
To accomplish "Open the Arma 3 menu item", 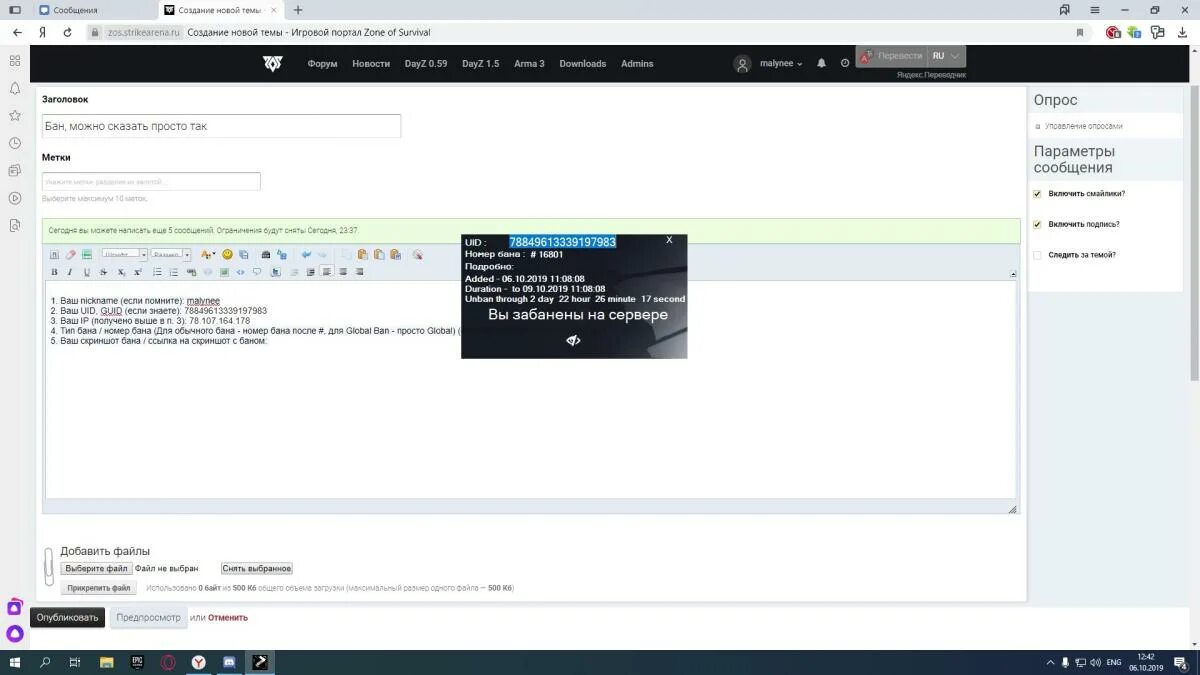I will (529, 63).
